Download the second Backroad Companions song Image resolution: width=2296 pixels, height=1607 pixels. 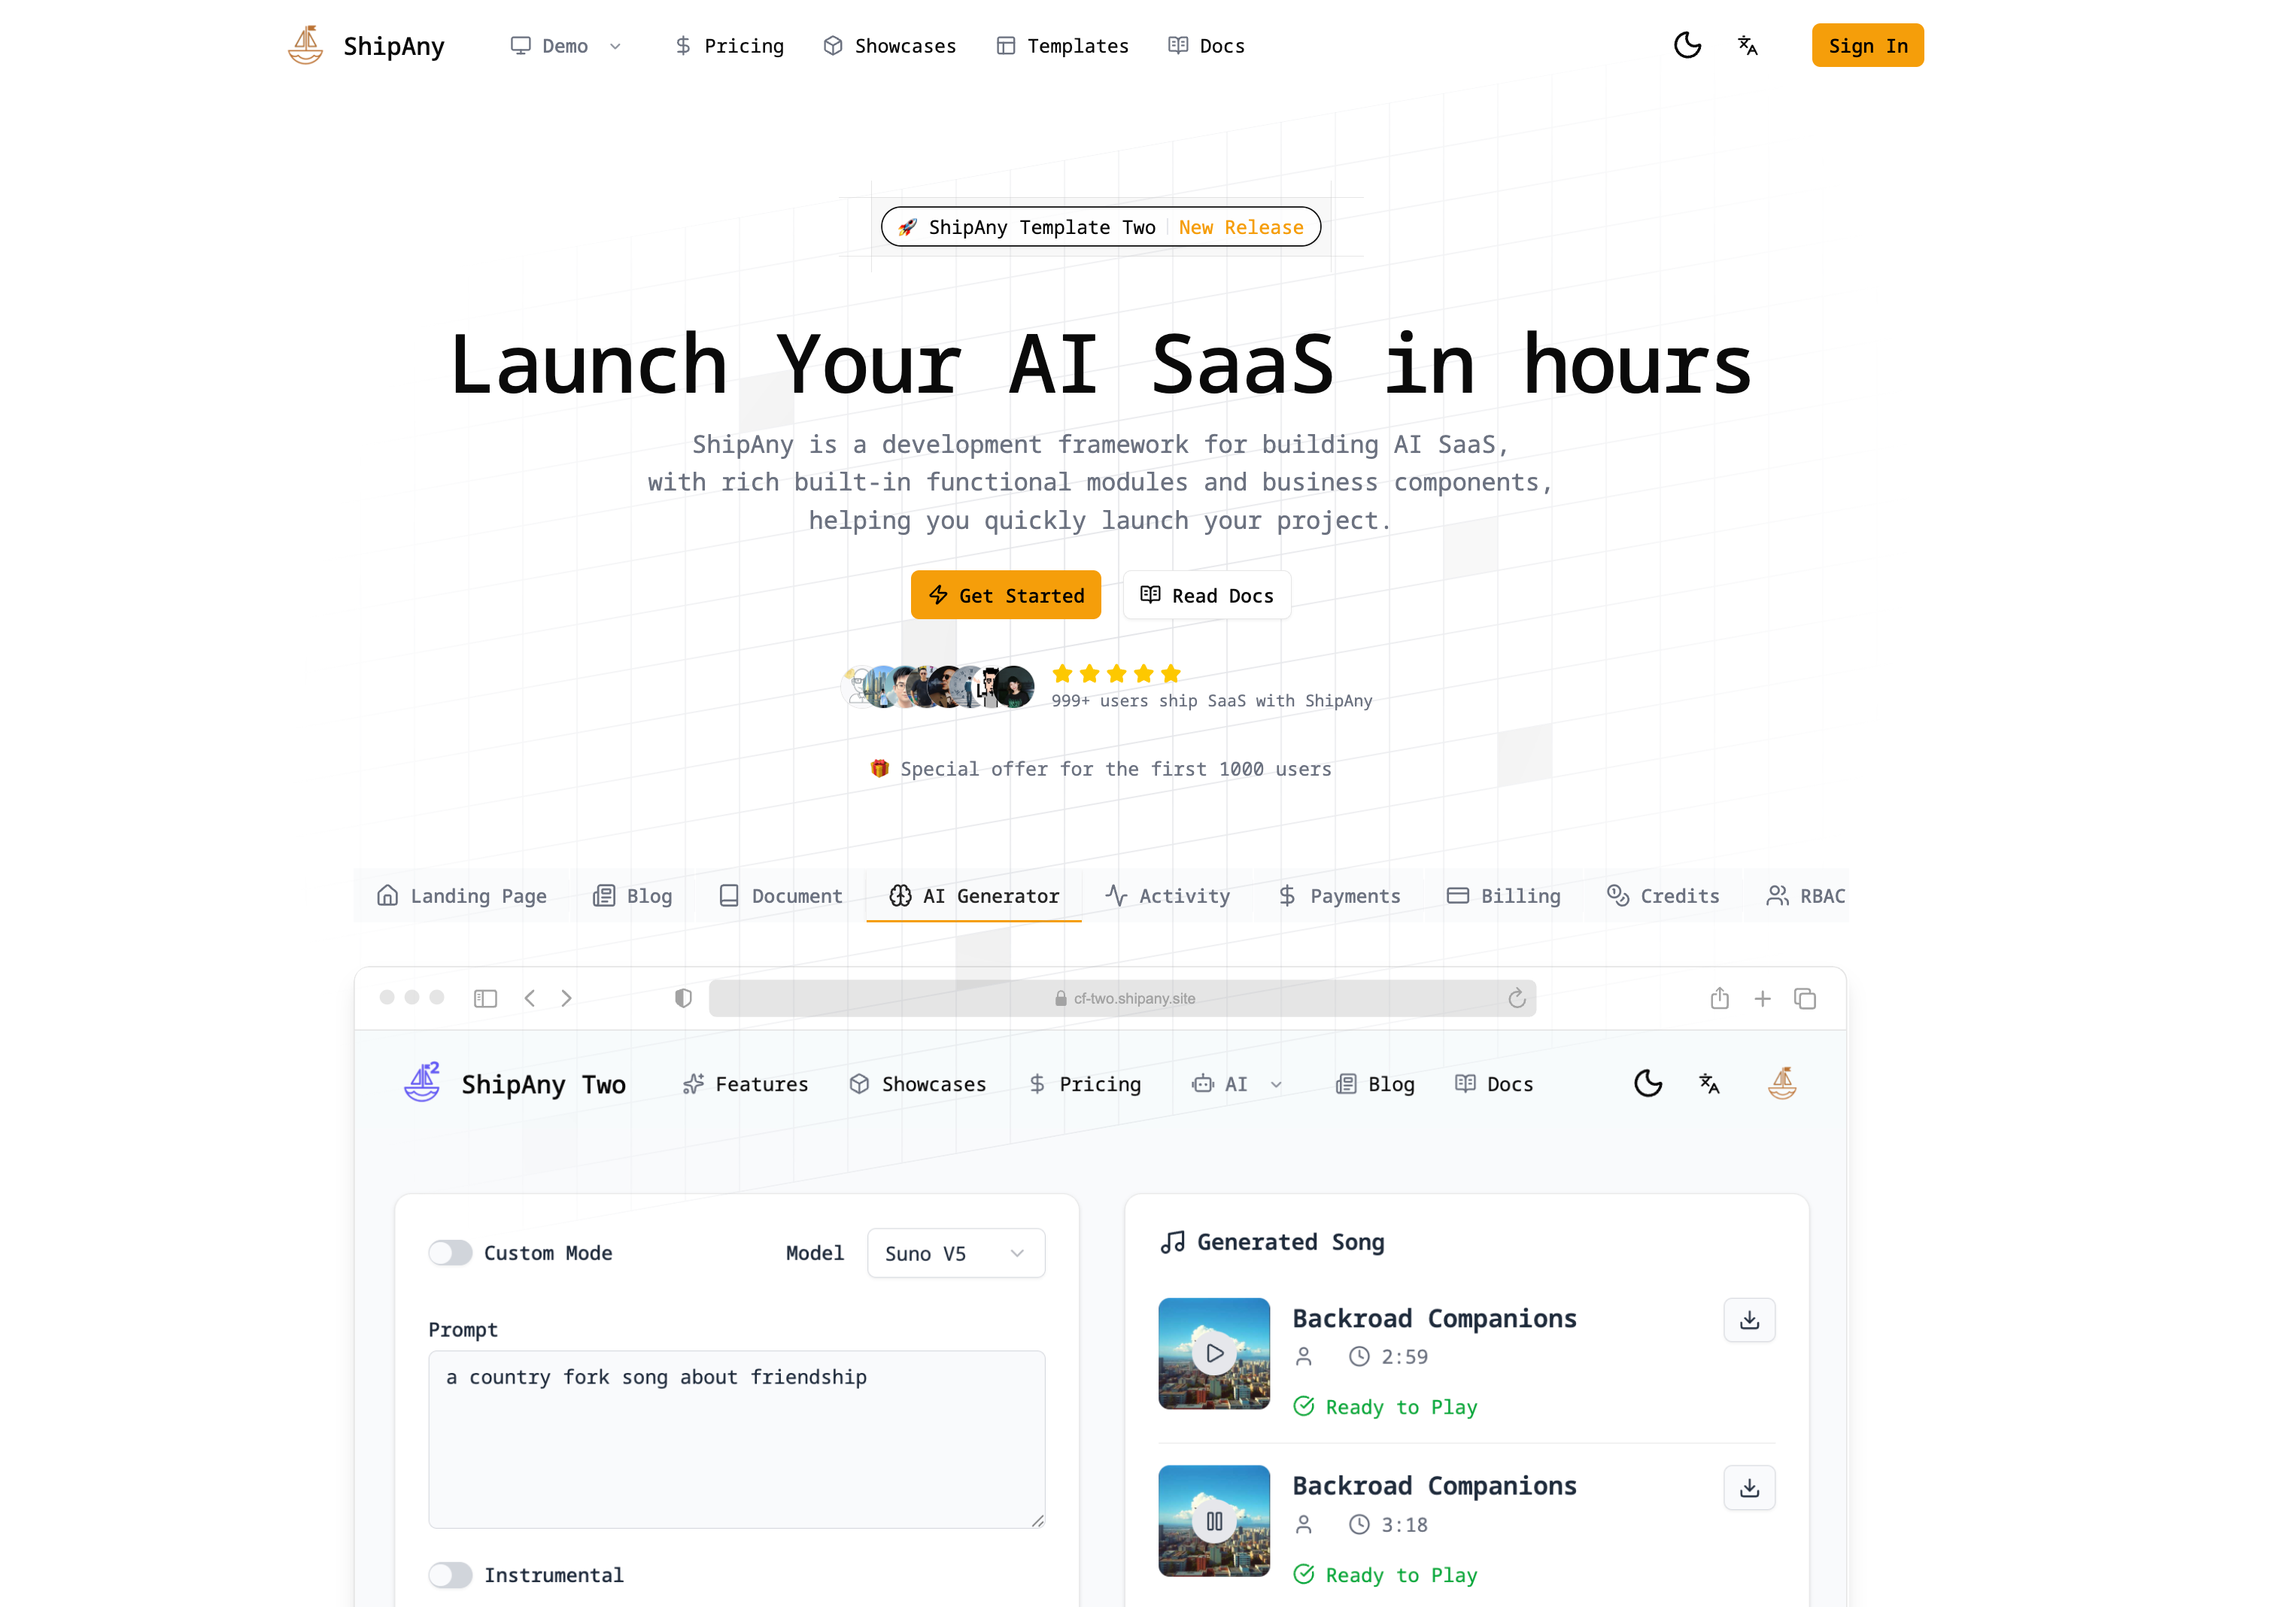(x=1748, y=1488)
